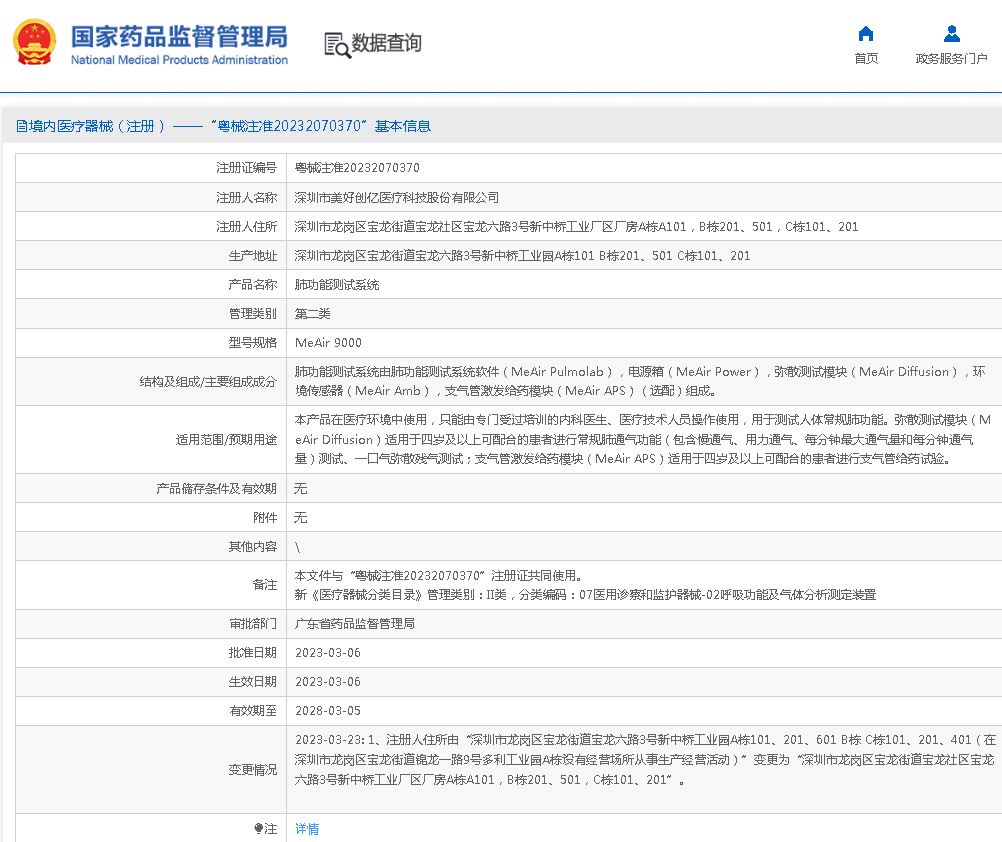The width and height of the screenshot is (1002, 842).
Task: Click the pin icon beside 注 label
Action: pyautogui.click(x=259, y=829)
